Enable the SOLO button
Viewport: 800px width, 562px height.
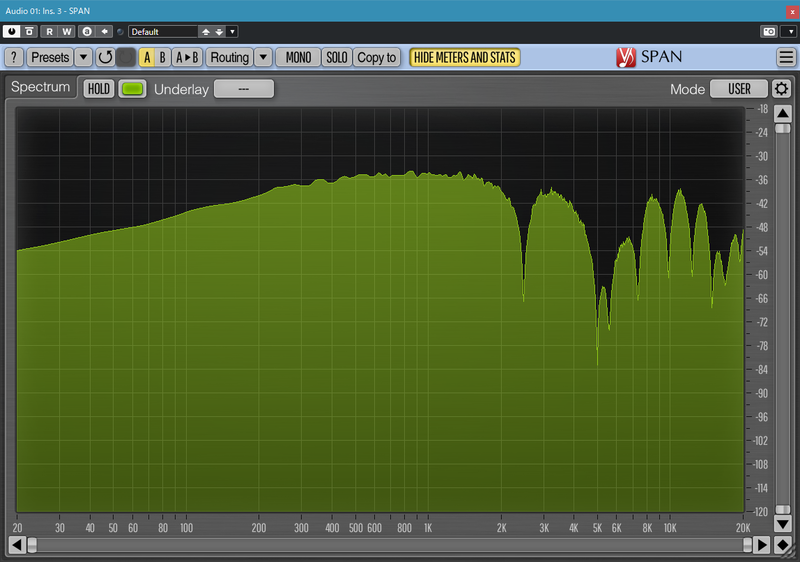[337, 57]
